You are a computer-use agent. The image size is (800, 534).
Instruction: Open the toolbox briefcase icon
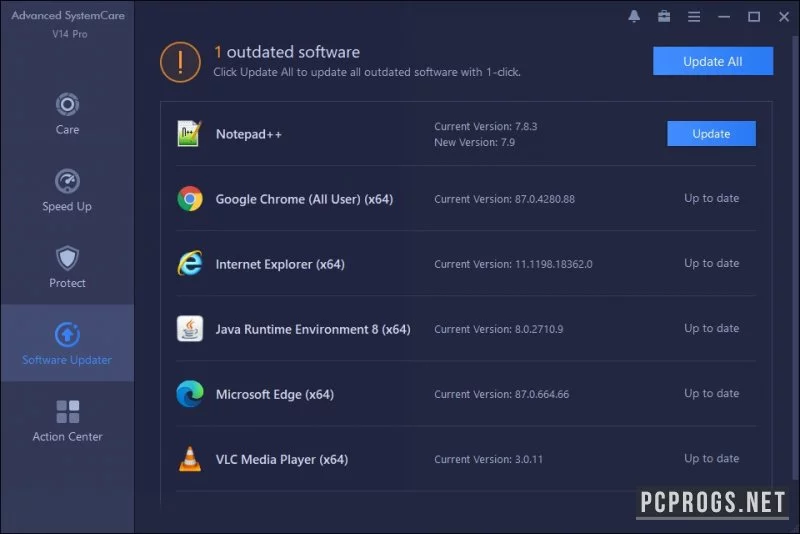pos(664,16)
